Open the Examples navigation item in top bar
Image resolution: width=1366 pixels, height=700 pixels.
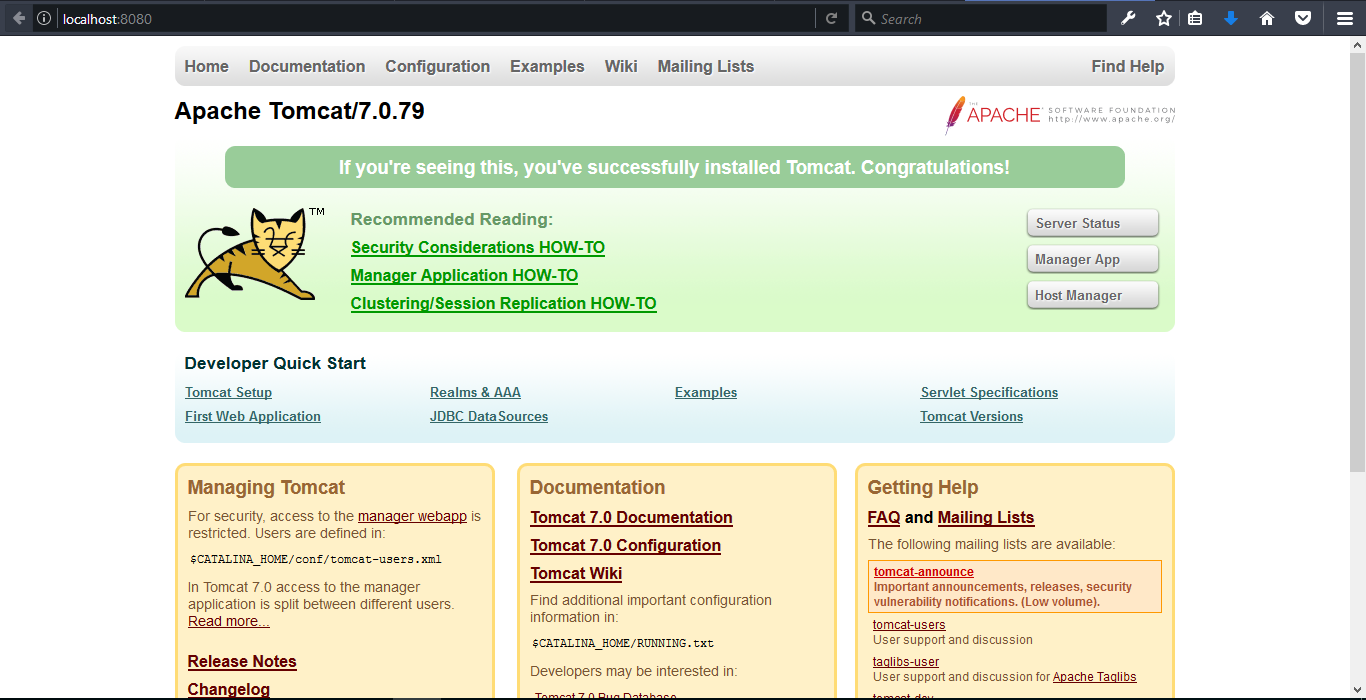click(x=547, y=66)
